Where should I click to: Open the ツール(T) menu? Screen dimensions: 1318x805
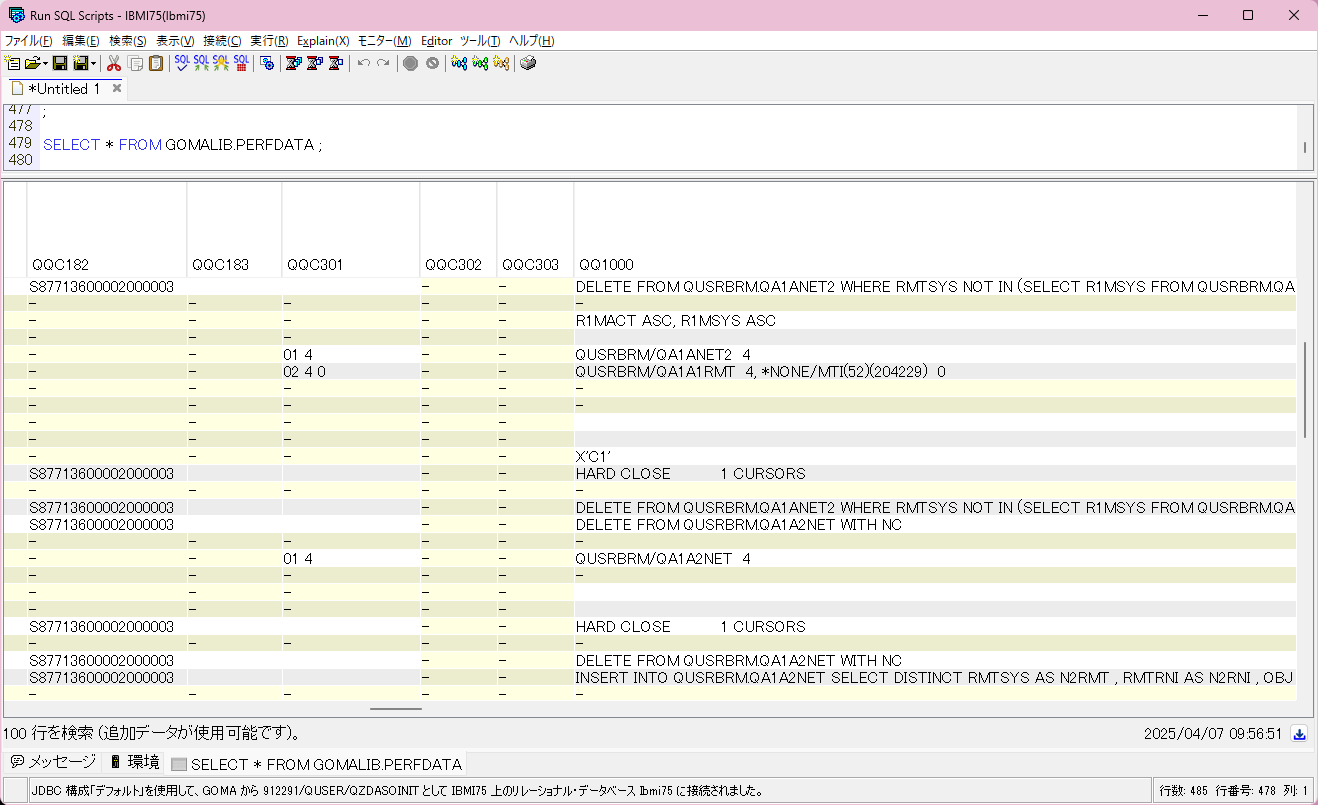(x=481, y=41)
